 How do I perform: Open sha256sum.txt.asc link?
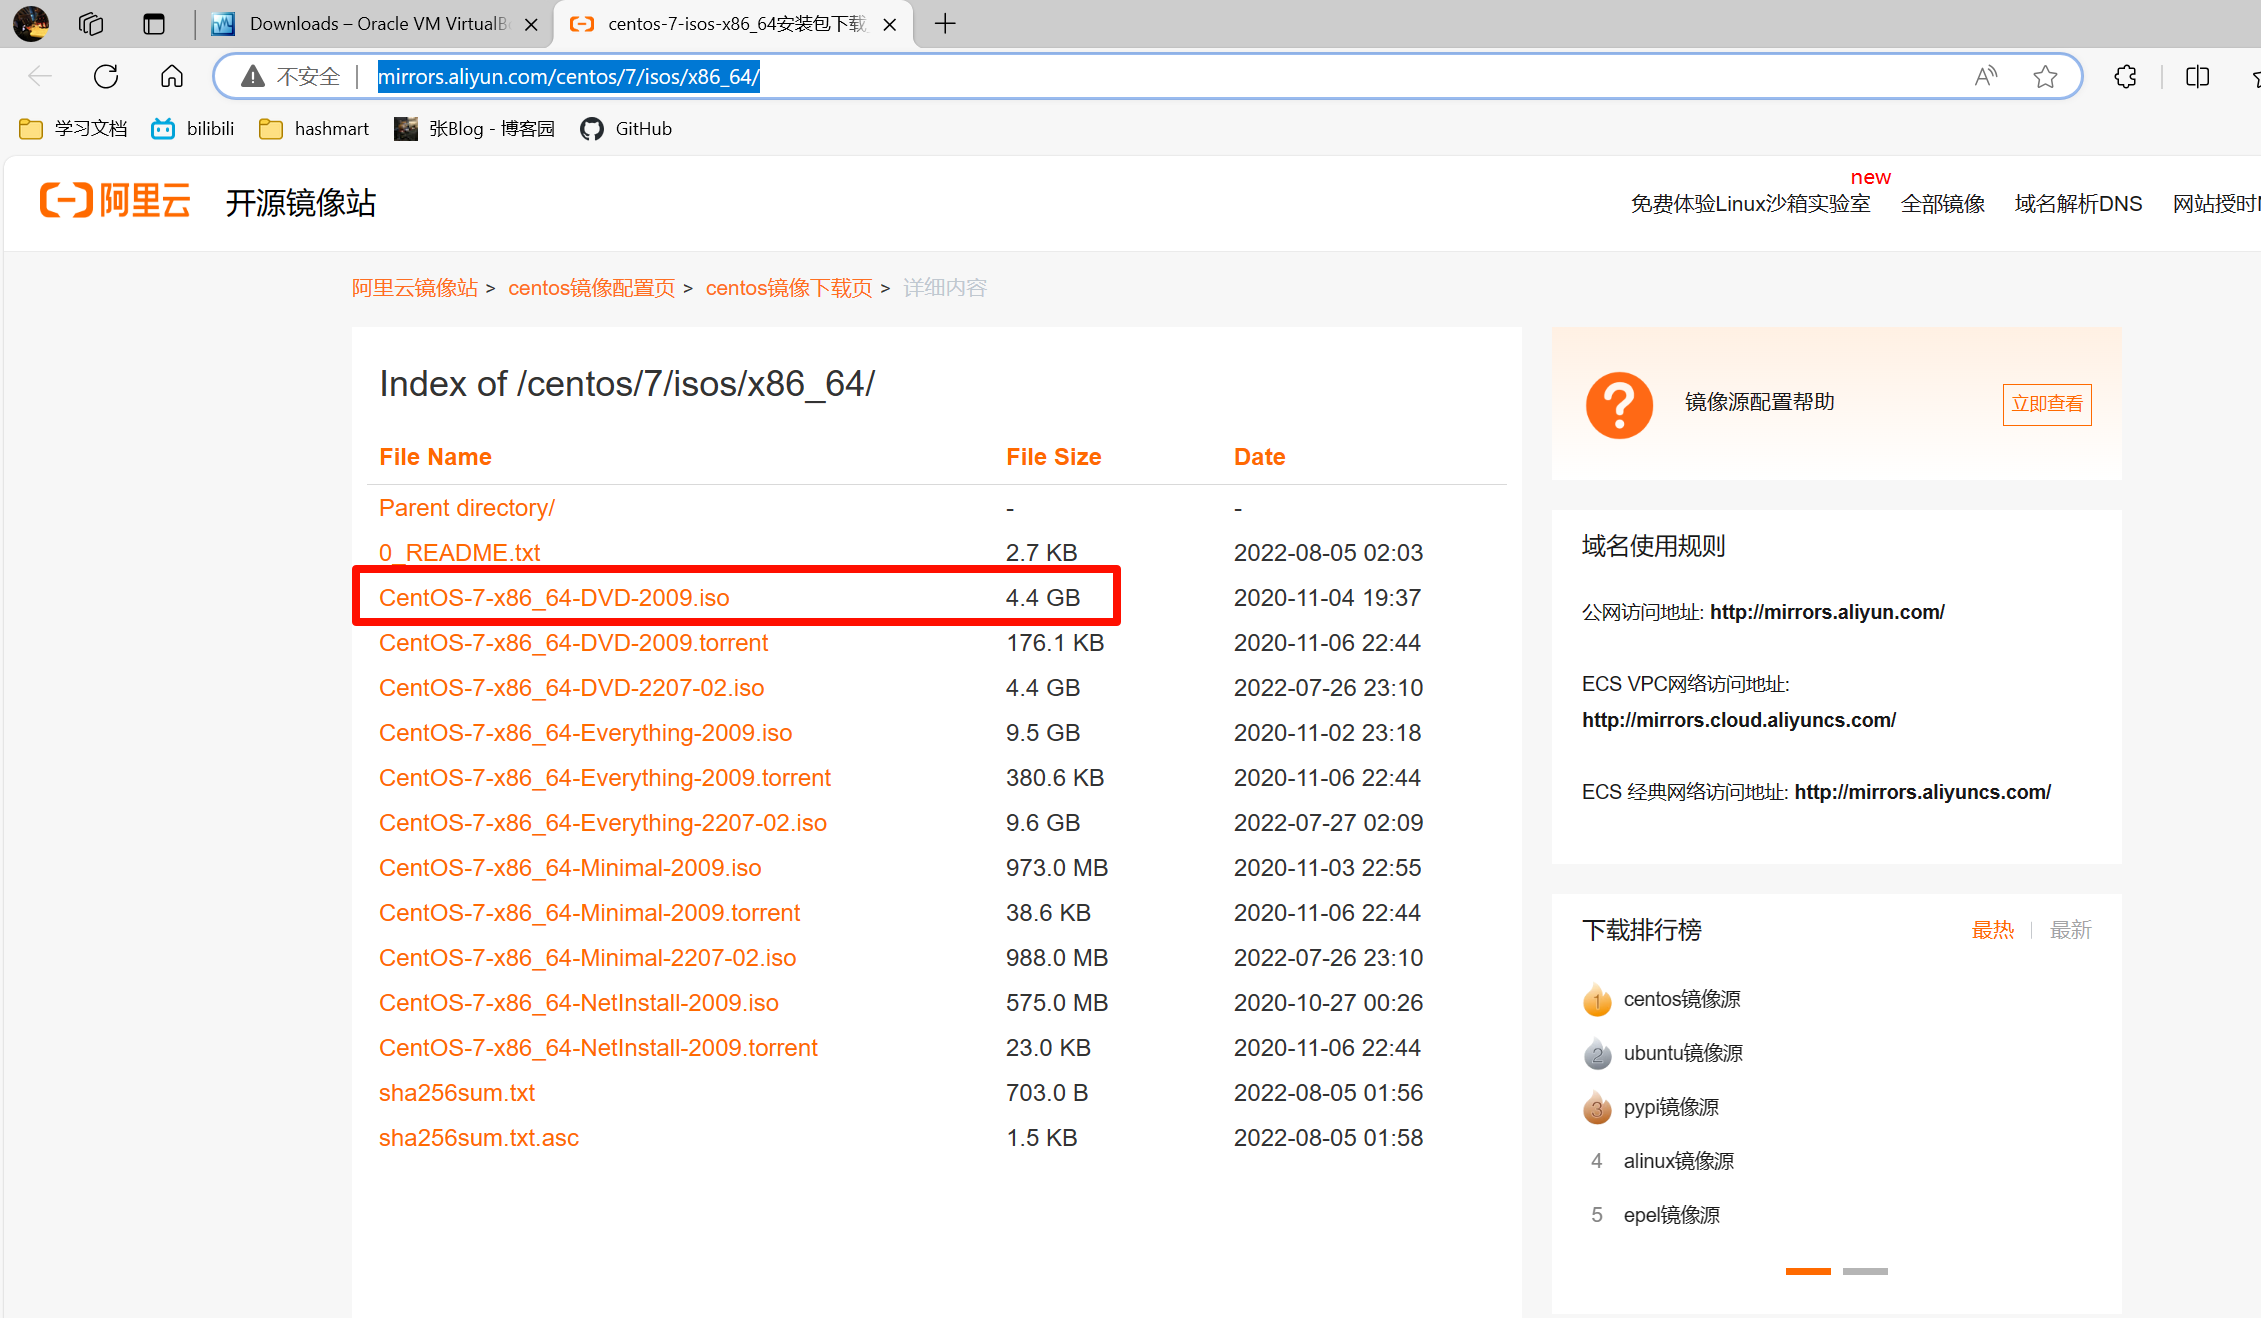point(478,1138)
